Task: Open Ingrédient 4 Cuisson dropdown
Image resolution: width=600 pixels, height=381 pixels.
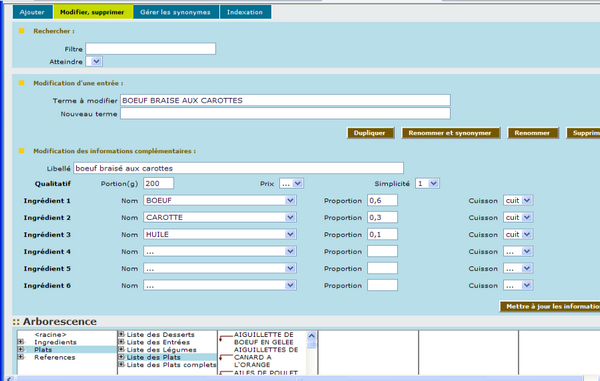Action: [518, 251]
